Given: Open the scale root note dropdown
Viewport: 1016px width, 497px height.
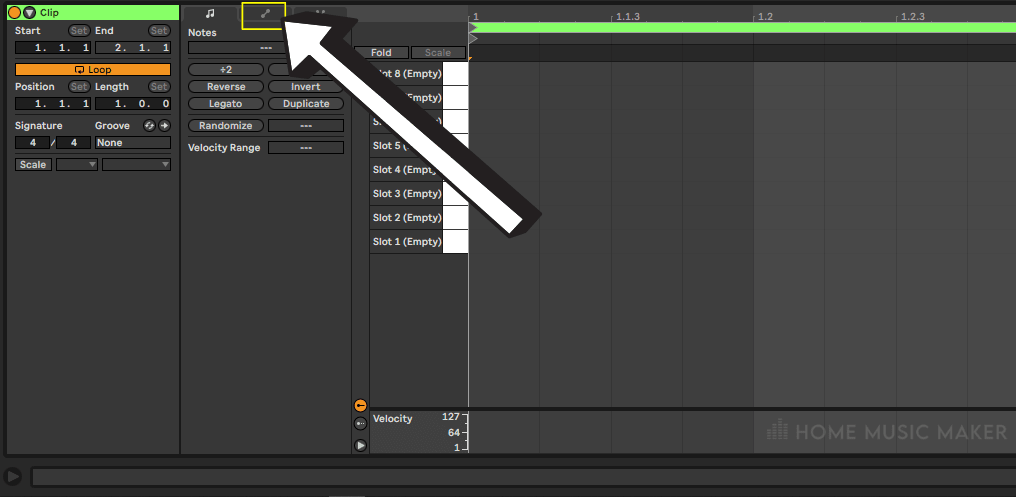Looking at the screenshot, I should coord(77,165).
